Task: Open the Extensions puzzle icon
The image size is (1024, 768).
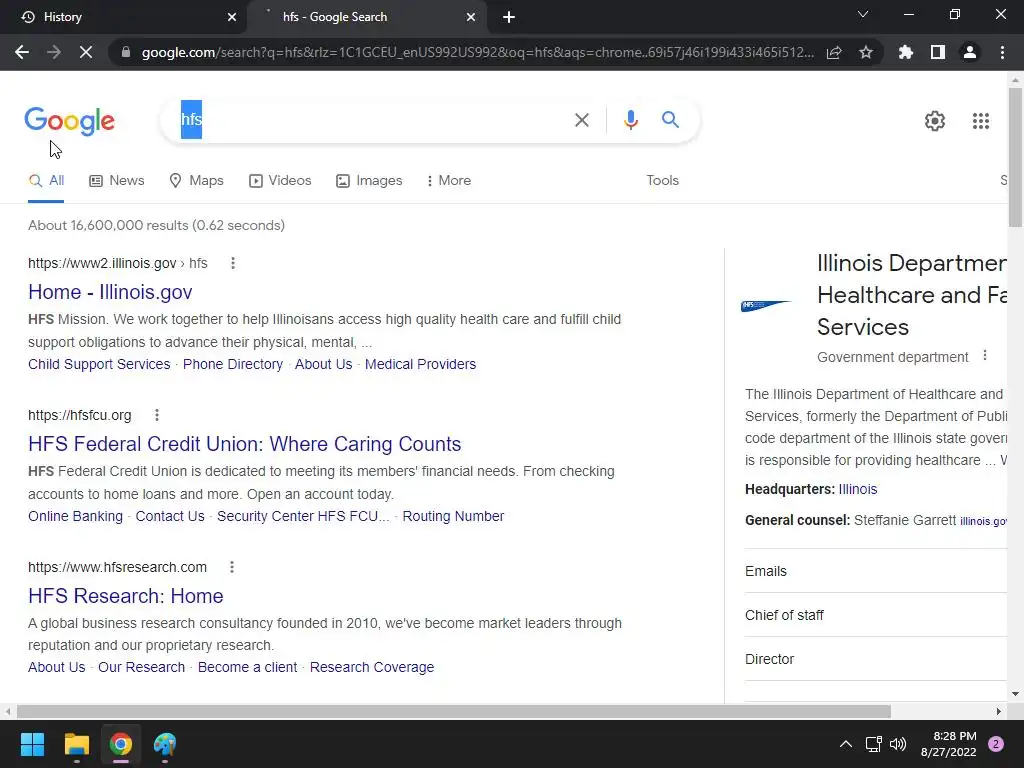Action: [x=906, y=52]
